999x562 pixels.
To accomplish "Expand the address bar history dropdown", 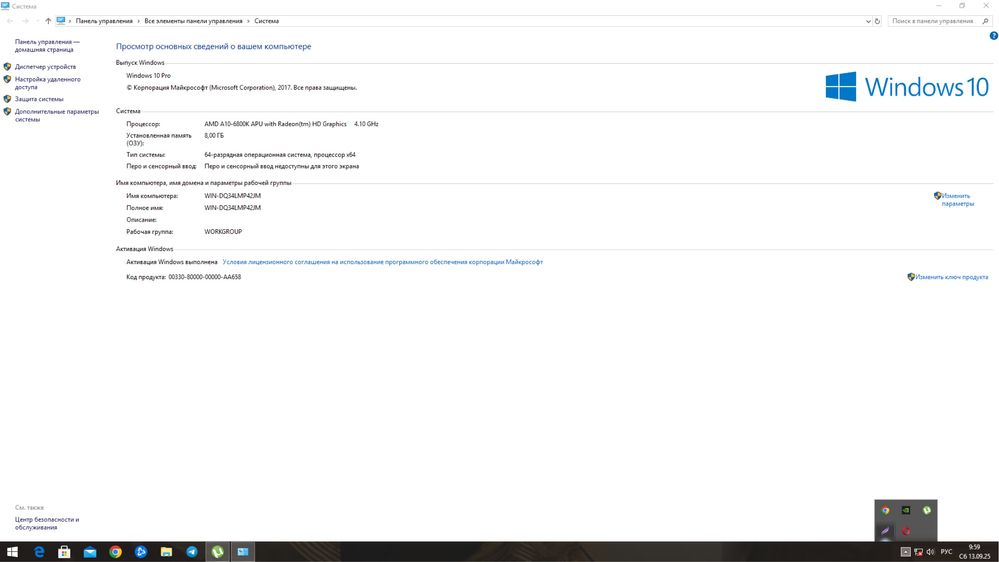I will tap(868, 21).
